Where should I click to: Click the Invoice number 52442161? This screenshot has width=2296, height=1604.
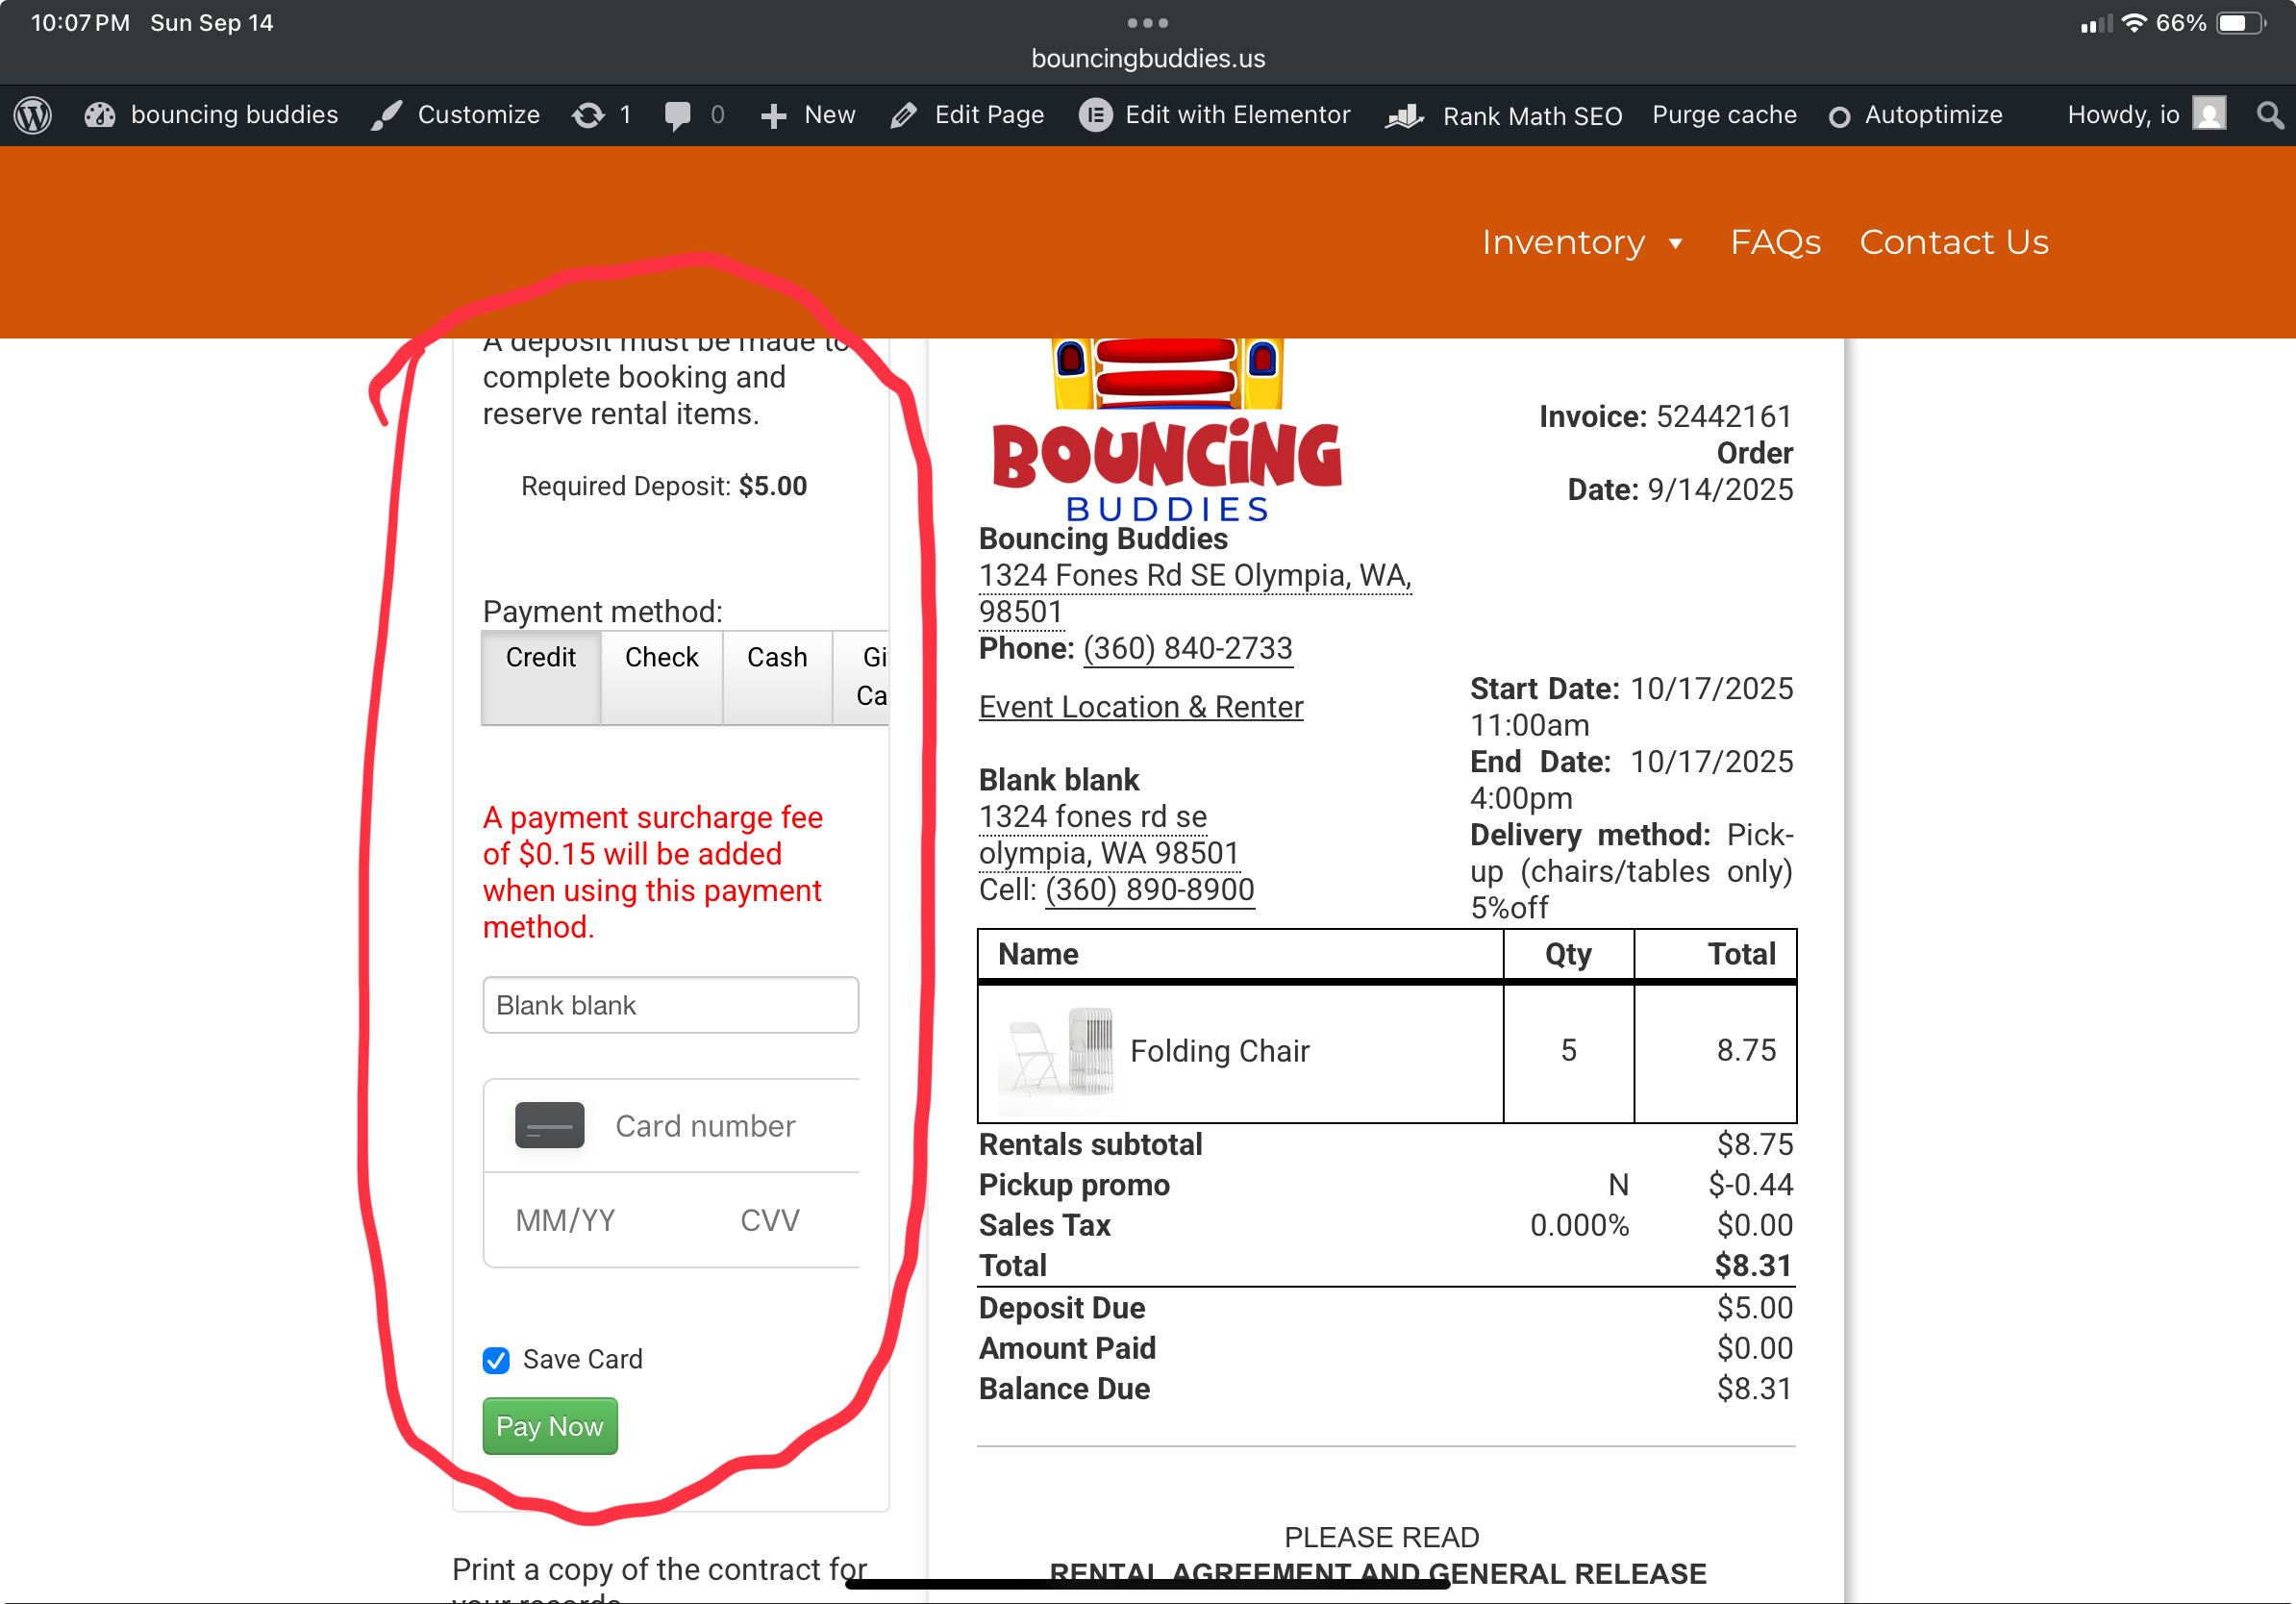click(1724, 416)
